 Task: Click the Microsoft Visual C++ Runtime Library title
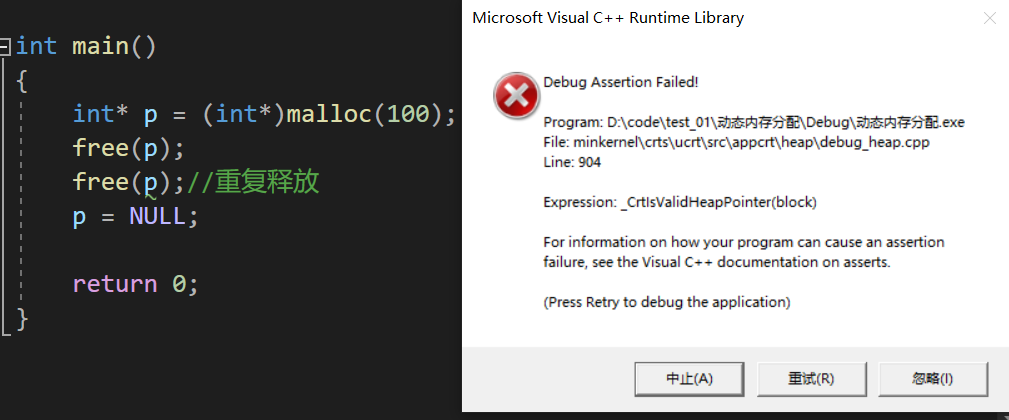(x=607, y=18)
